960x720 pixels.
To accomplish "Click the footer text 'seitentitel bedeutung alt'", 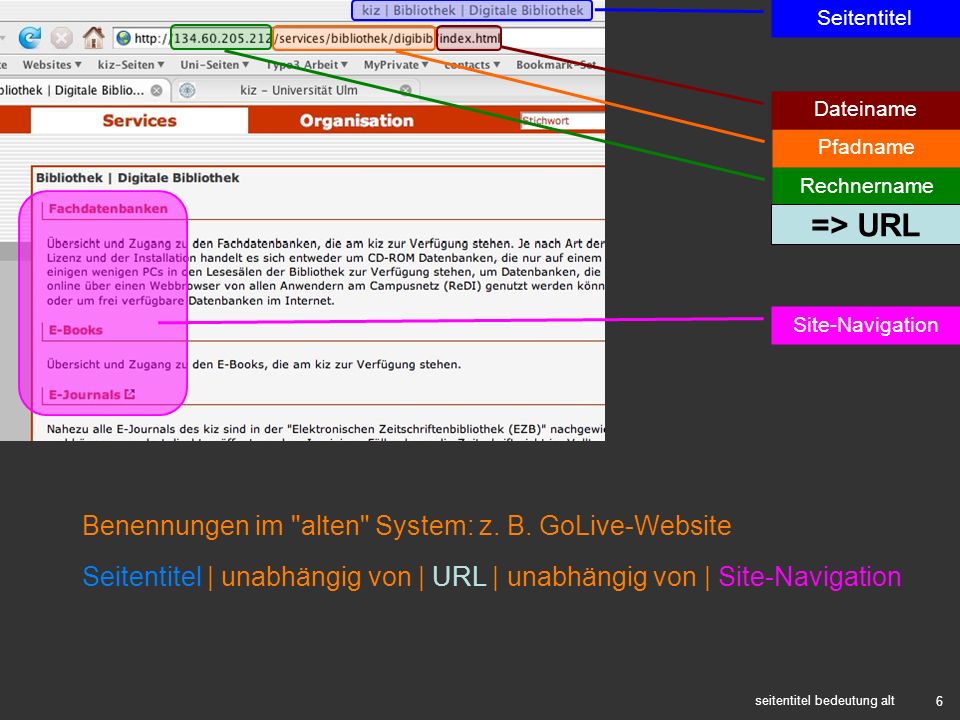I will [825, 700].
